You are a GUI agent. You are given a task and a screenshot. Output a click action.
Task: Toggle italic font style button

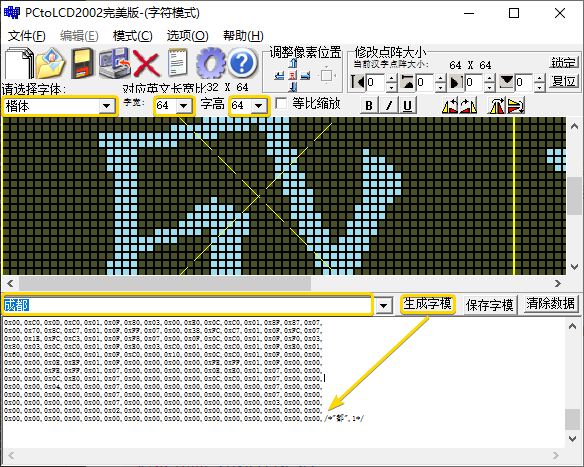click(388, 106)
